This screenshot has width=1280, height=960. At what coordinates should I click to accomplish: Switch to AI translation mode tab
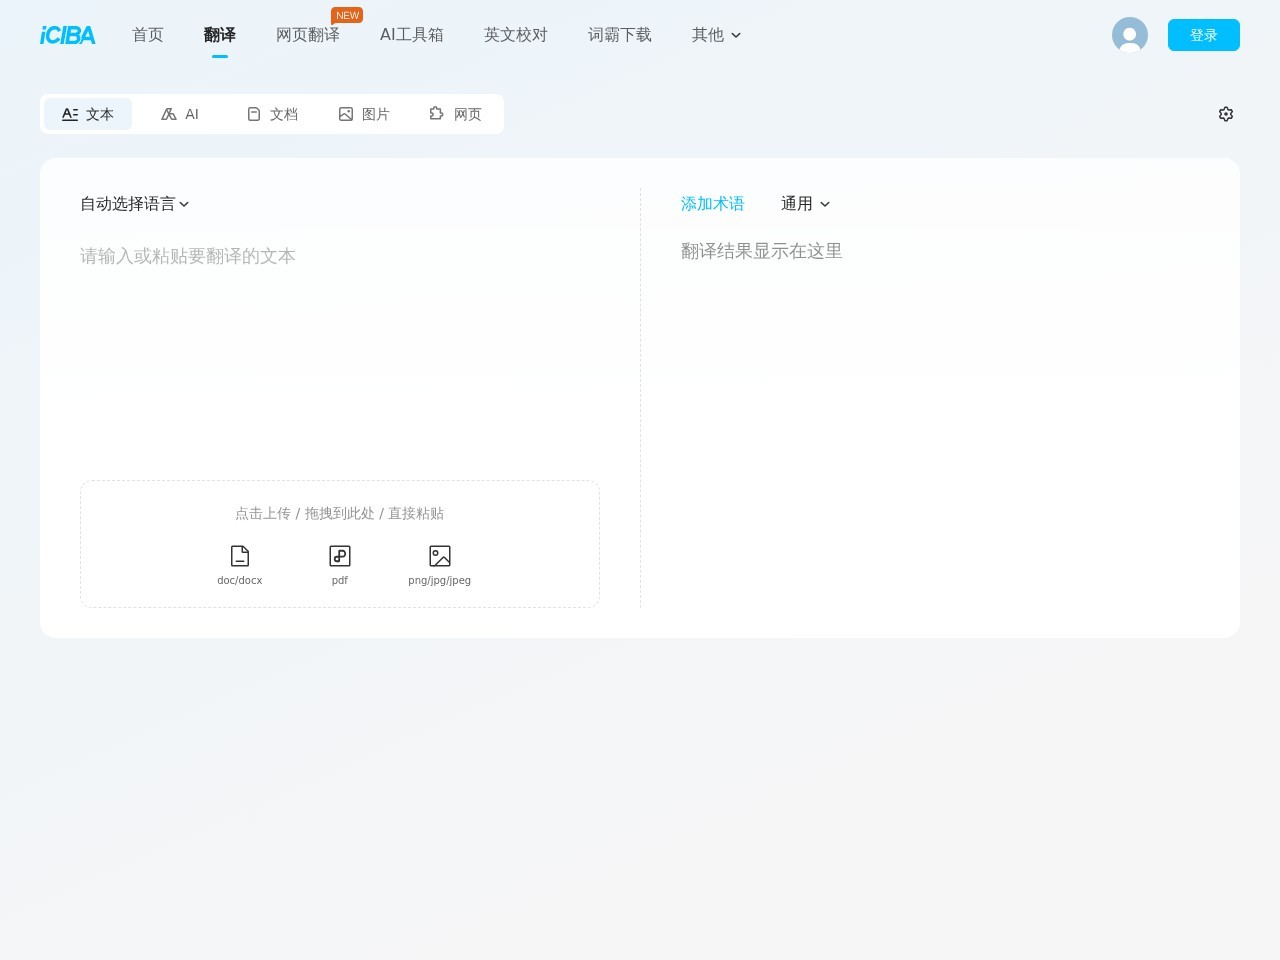click(x=180, y=114)
